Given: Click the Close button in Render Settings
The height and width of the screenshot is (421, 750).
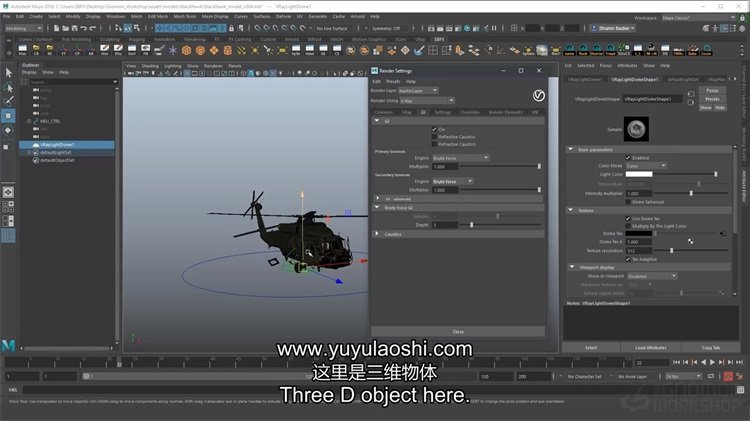Looking at the screenshot, I should pos(458,332).
